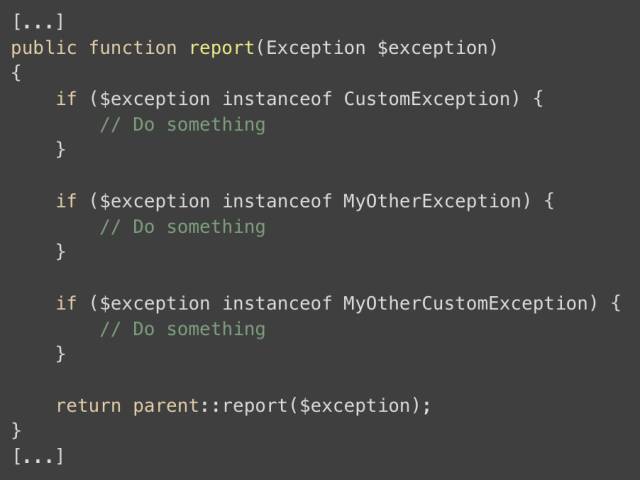
Task: Click the 'public' keyword
Action: pos(44,49)
